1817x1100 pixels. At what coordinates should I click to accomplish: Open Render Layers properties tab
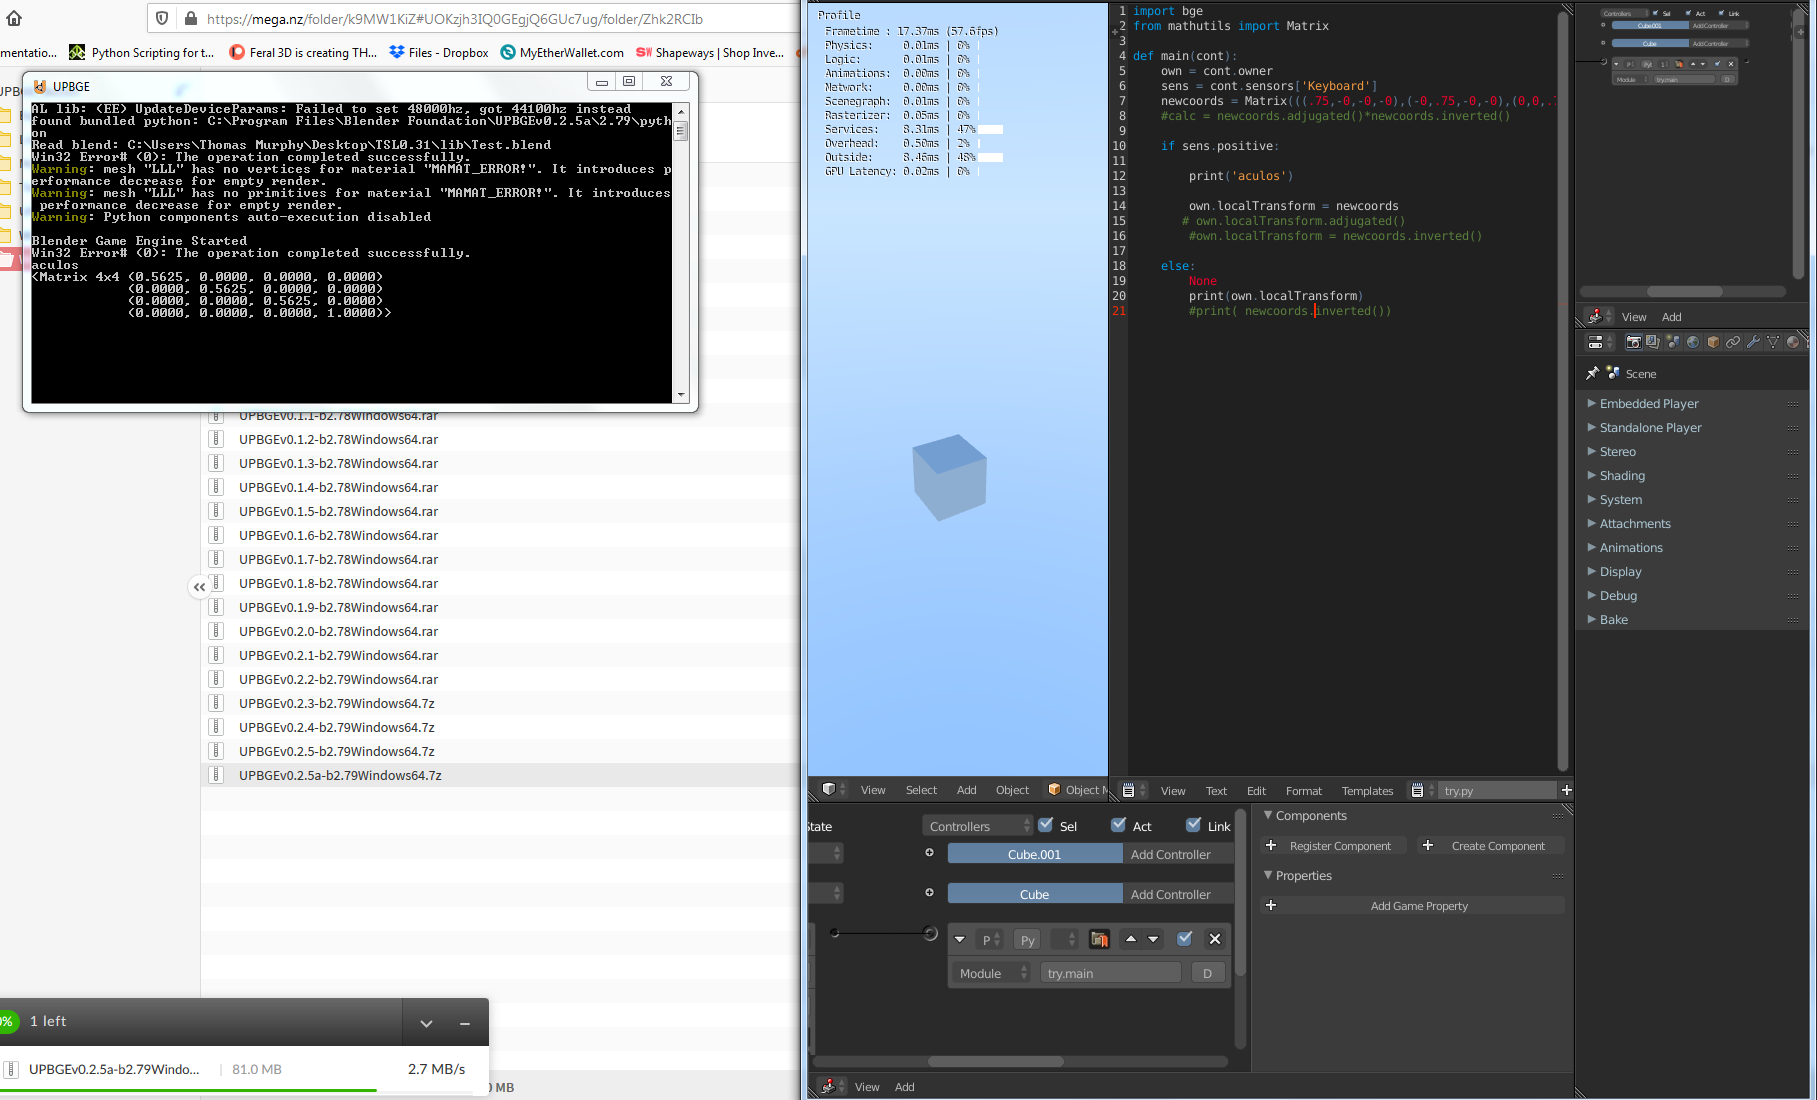click(1653, 342)
